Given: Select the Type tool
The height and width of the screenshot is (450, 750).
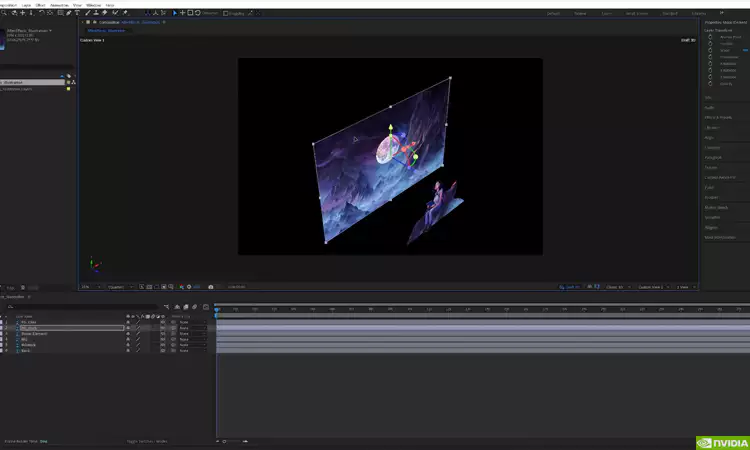Looking at the screenshot, I should point(77,13).
